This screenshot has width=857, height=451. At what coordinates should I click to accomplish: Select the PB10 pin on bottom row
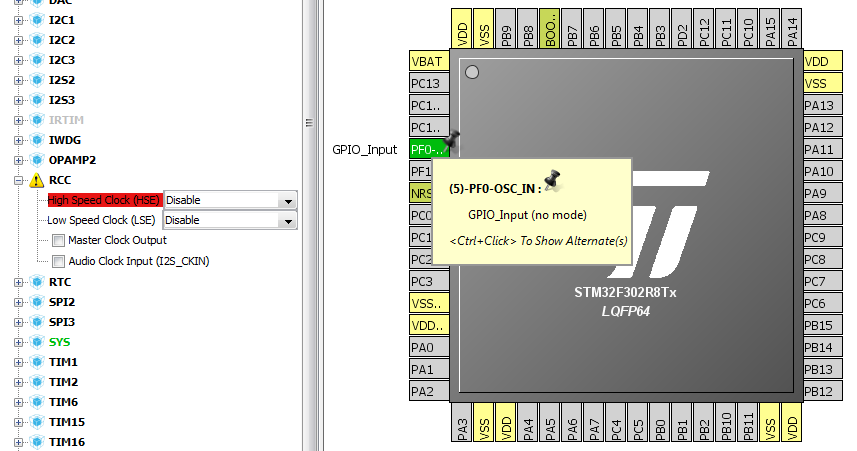pyautogui.click(x=726, y=422)
